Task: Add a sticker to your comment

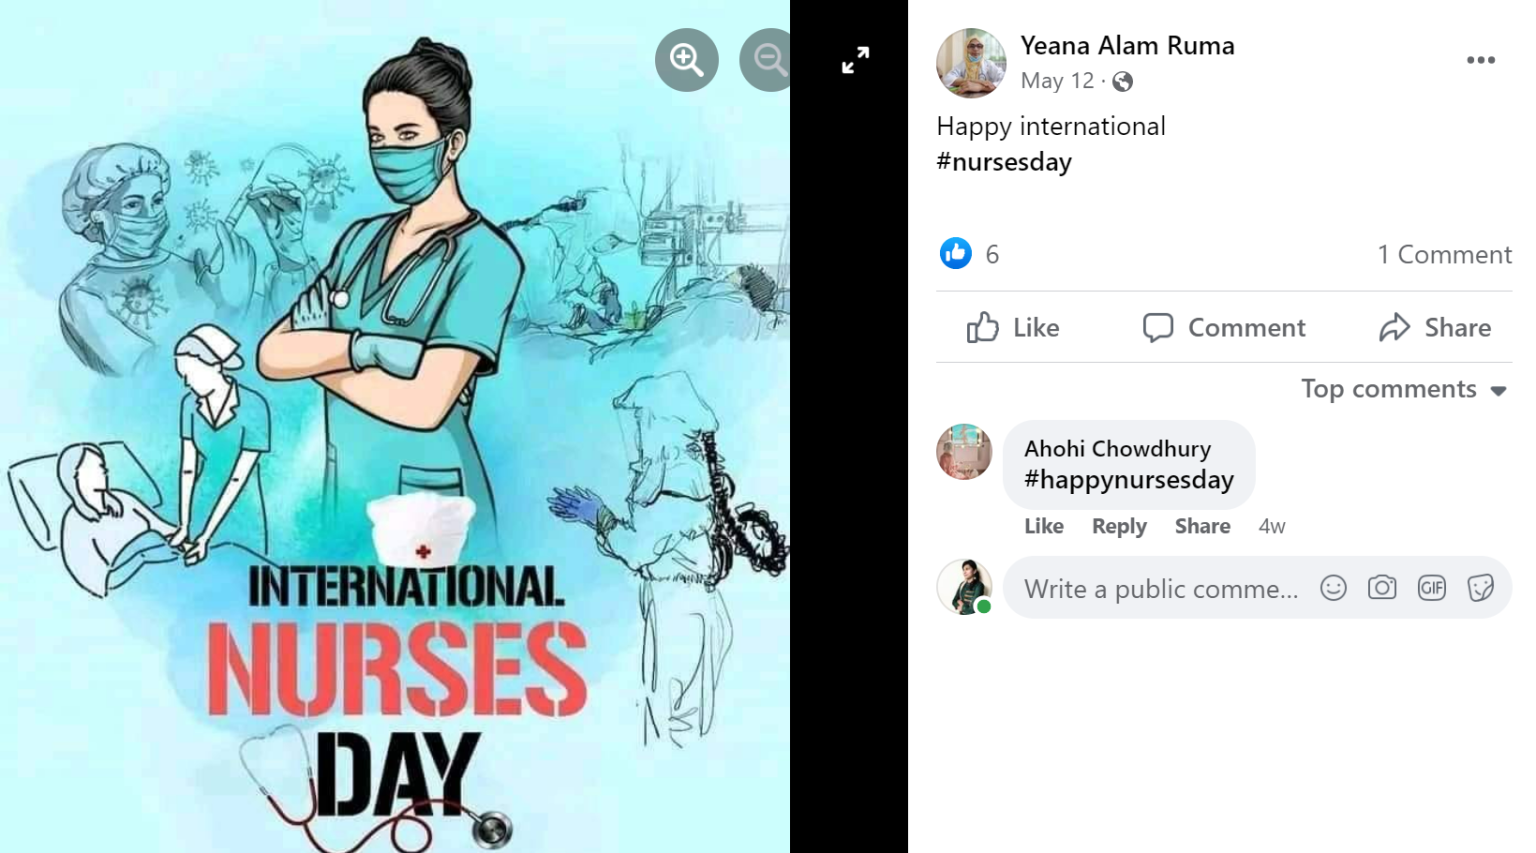Action: (1481, 589)
